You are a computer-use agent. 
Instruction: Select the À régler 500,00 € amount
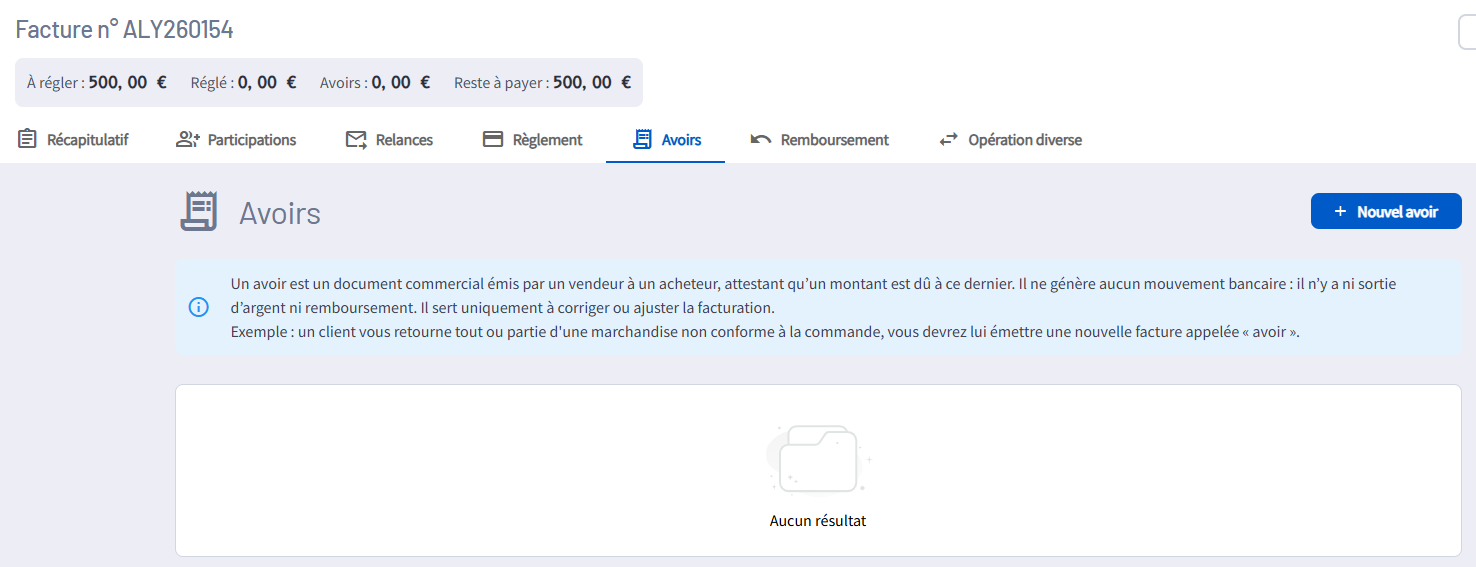tap(127, 83)
